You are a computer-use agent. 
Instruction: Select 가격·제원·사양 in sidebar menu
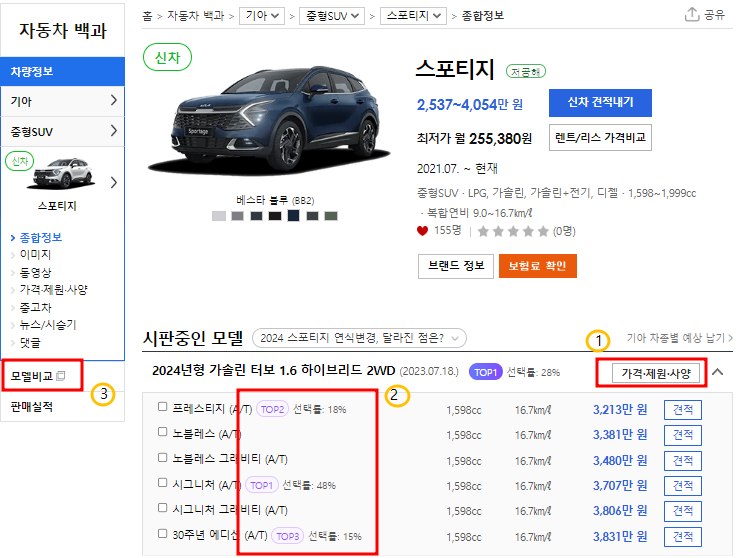(x=53, y=289)
